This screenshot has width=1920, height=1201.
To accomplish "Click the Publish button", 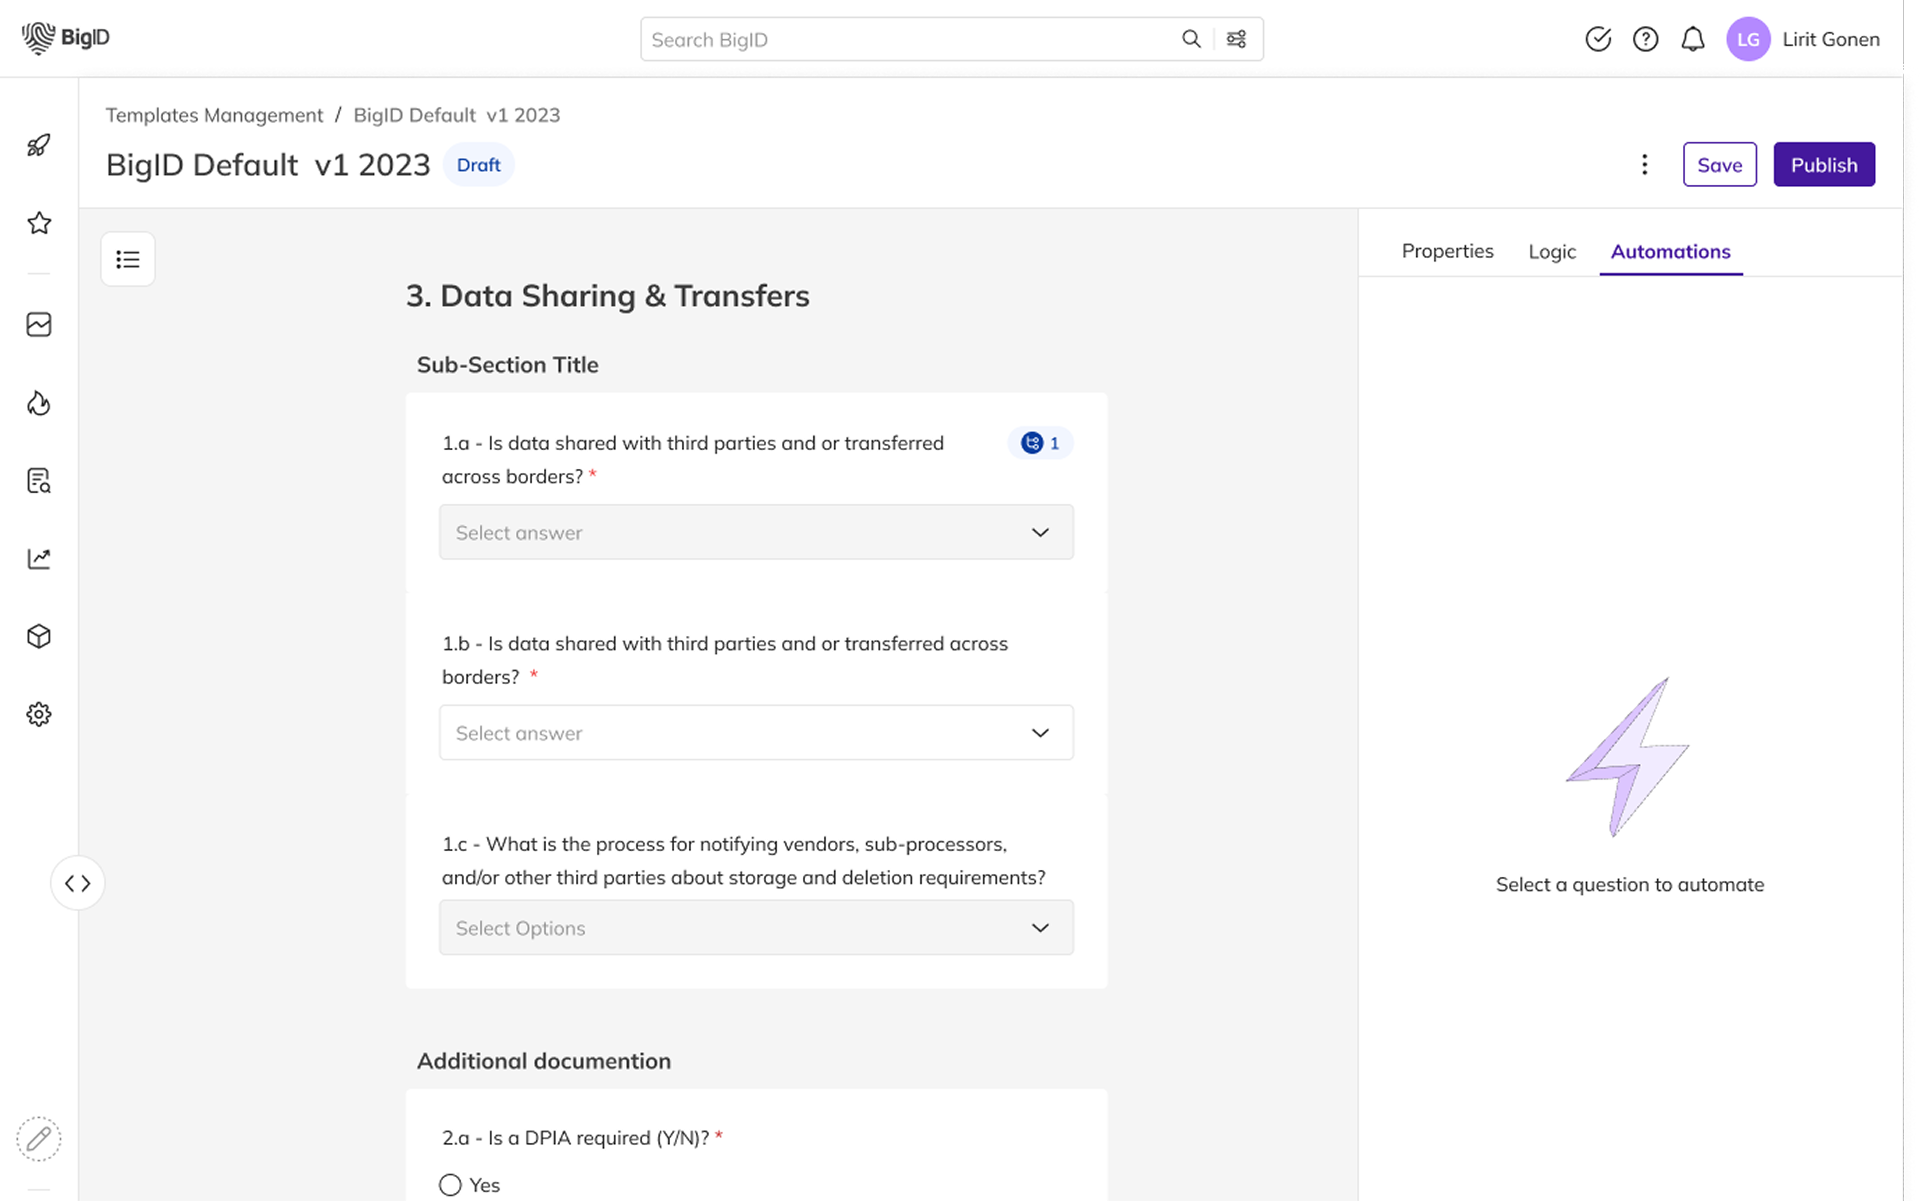I will pyautogui.click(x=1823, y=165).
